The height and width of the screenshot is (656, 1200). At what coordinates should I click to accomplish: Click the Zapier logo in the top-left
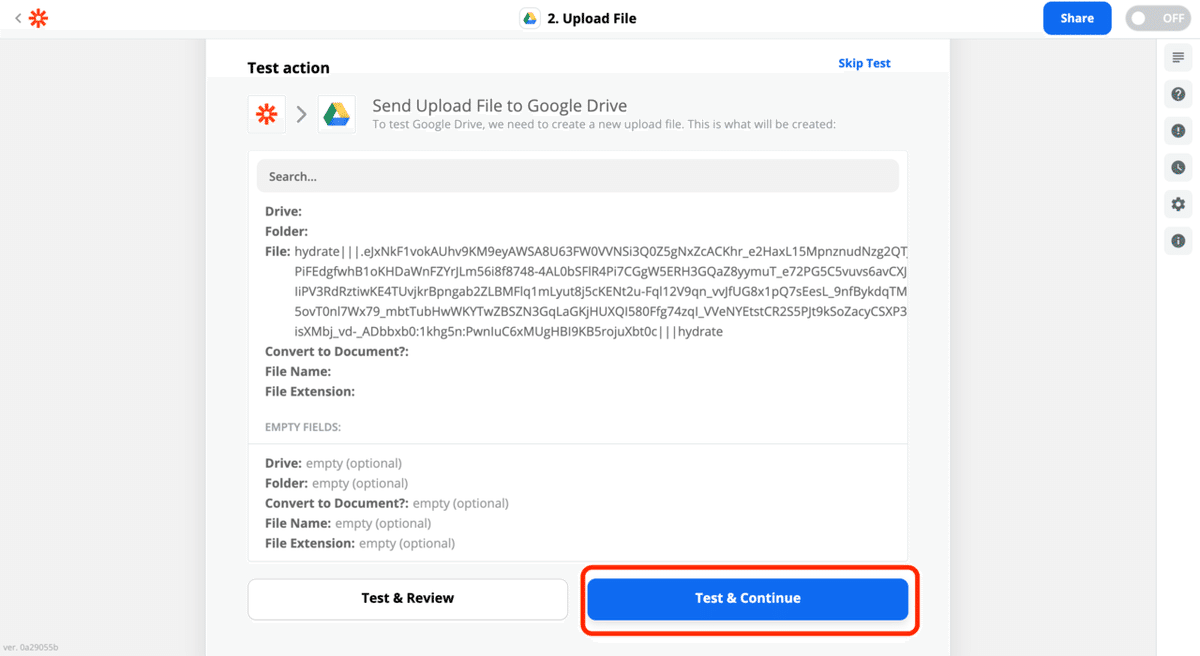(x=38, y=18)
